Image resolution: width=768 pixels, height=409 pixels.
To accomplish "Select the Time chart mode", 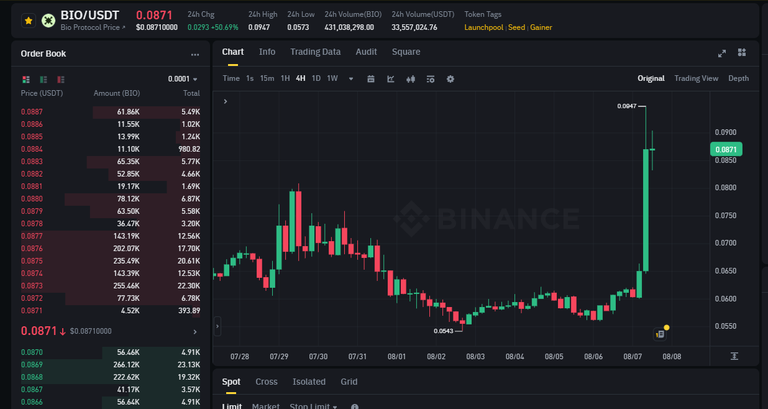I will (x=231, y=78).
